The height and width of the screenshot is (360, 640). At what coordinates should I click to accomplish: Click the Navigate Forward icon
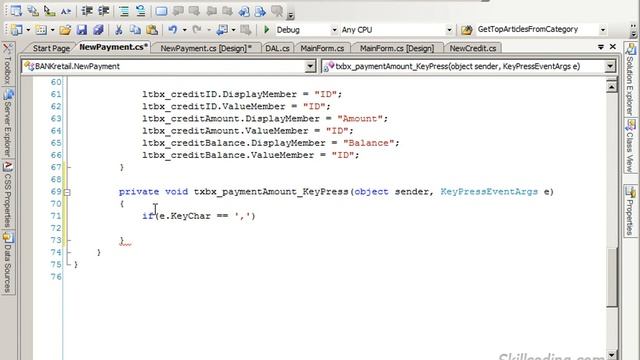coord(246,30)
